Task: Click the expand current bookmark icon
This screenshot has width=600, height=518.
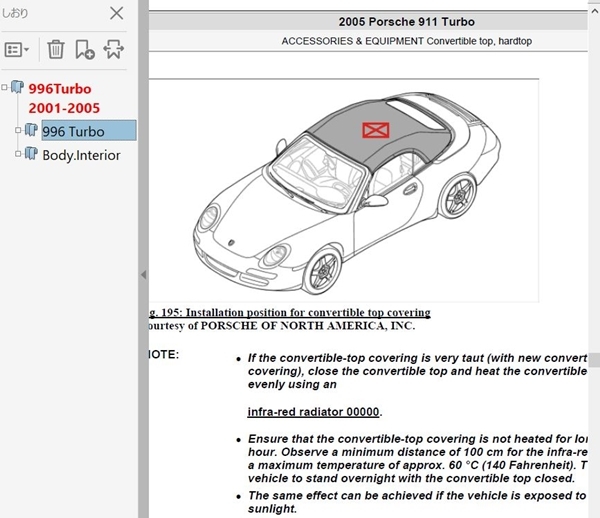Action: click(114, 49)
